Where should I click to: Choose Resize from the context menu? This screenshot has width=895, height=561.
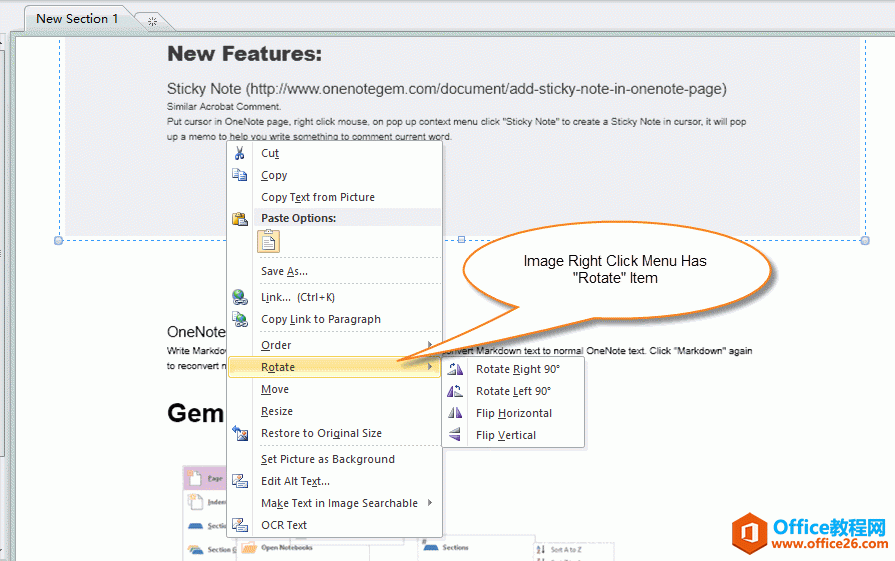pyautogui.click(x=335, y=411)
